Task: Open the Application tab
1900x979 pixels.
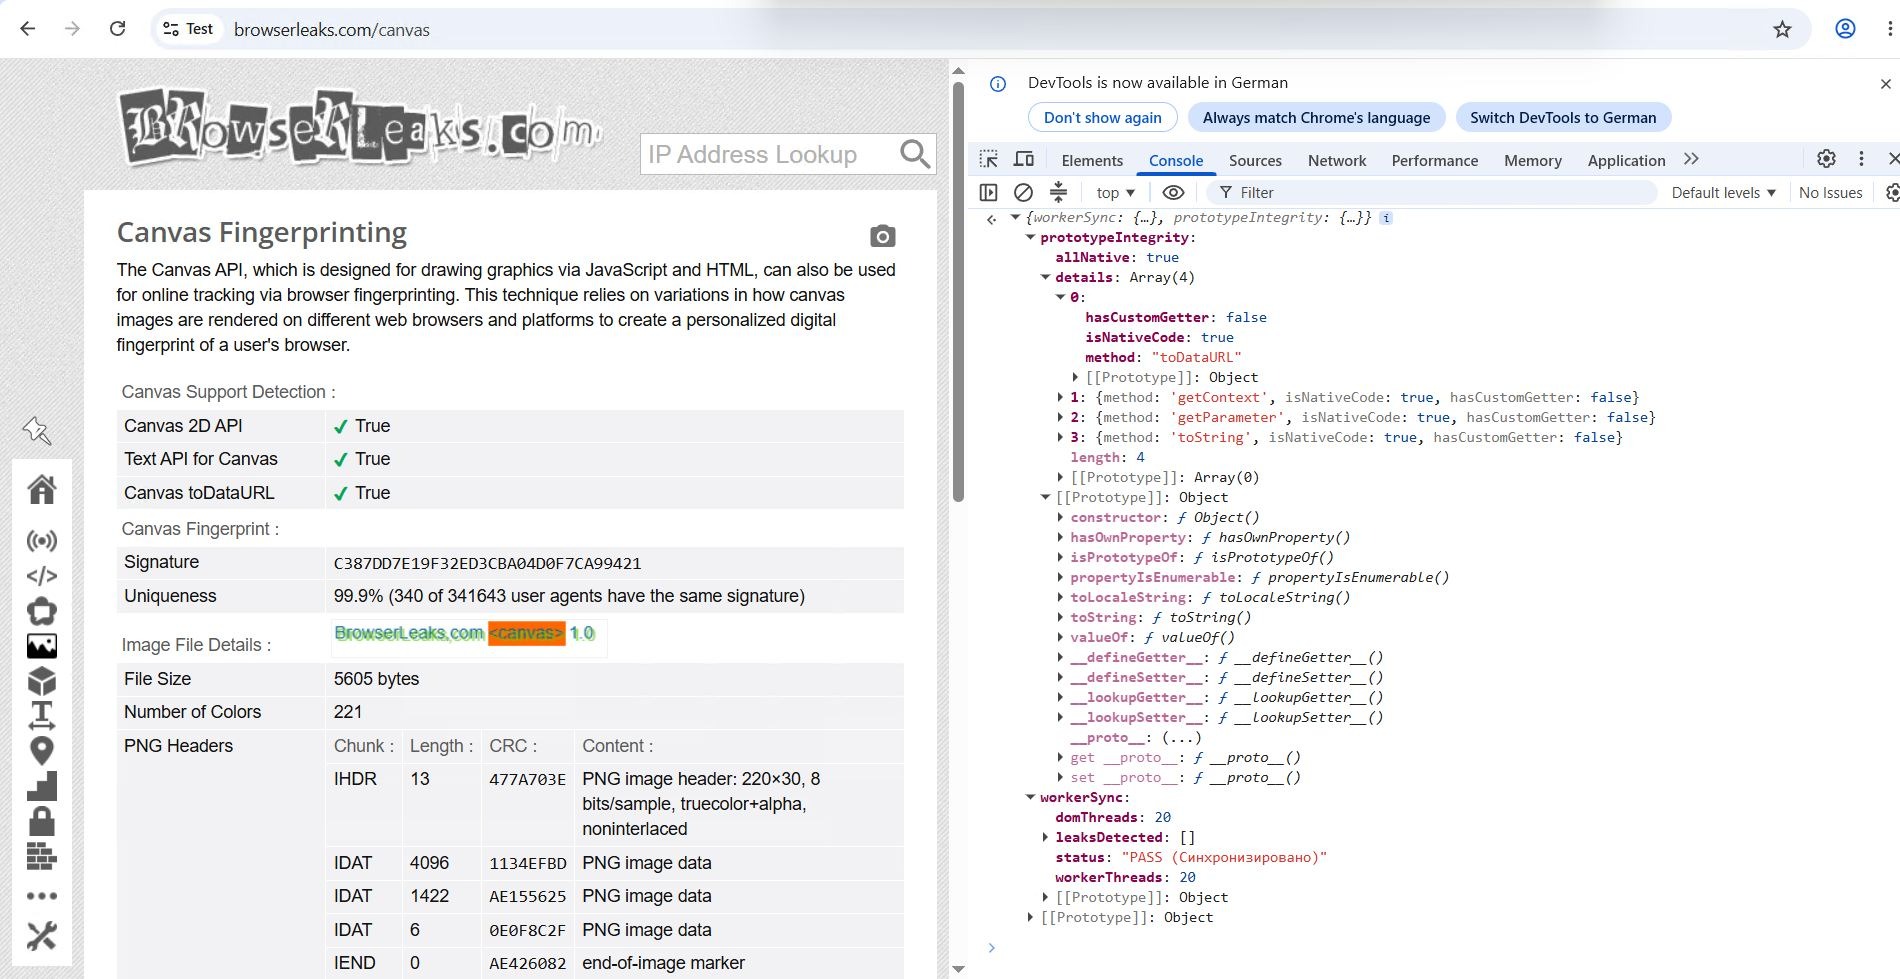Action: coord(1626,160)
